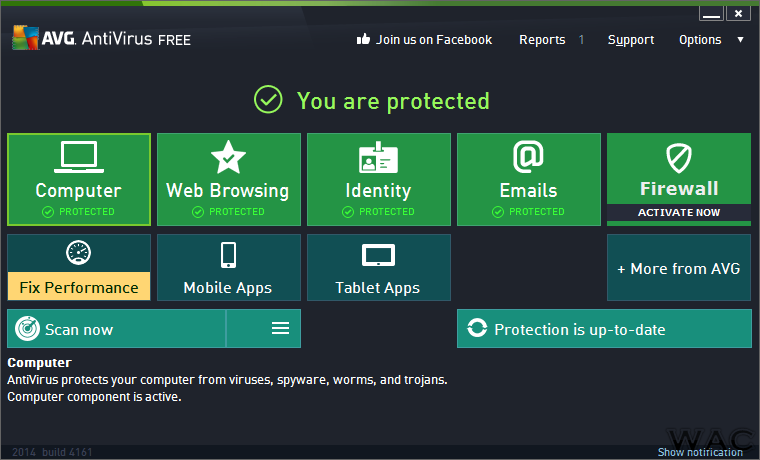The image size is (760, 460).
Task: Click Join us on Facebook link
Action: click(x=434, y=40)
